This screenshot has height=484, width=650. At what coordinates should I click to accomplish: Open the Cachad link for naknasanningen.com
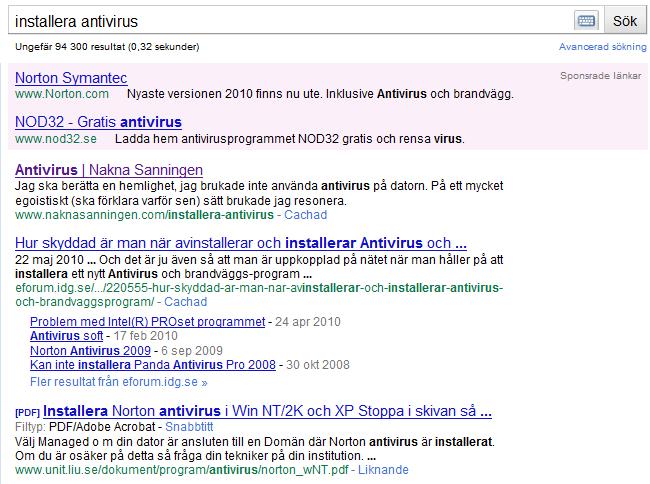pos(306,215)
